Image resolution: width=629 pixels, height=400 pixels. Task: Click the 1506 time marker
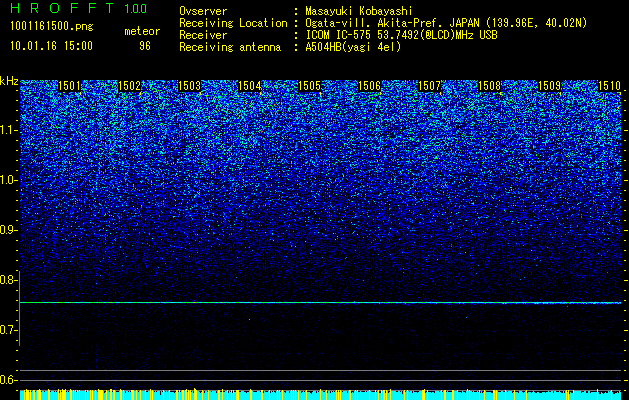tap(369, 86)
